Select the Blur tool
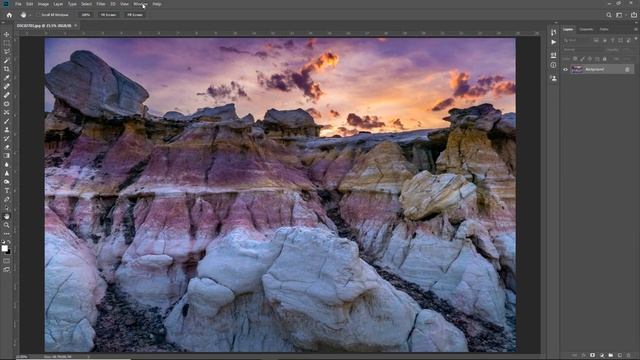This screenshot has width=640, height=360. coord(7,164)
